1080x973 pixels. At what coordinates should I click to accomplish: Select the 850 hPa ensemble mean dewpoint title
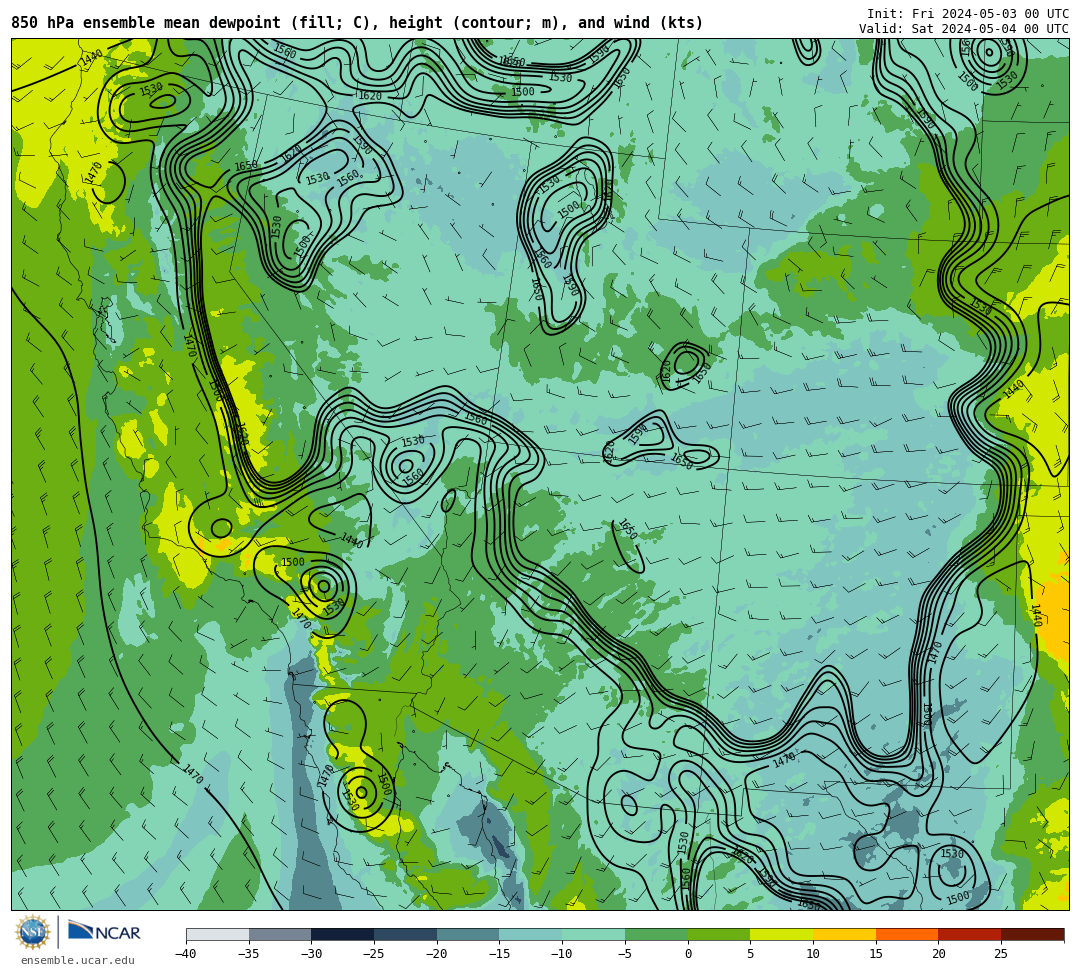(357, 23)
